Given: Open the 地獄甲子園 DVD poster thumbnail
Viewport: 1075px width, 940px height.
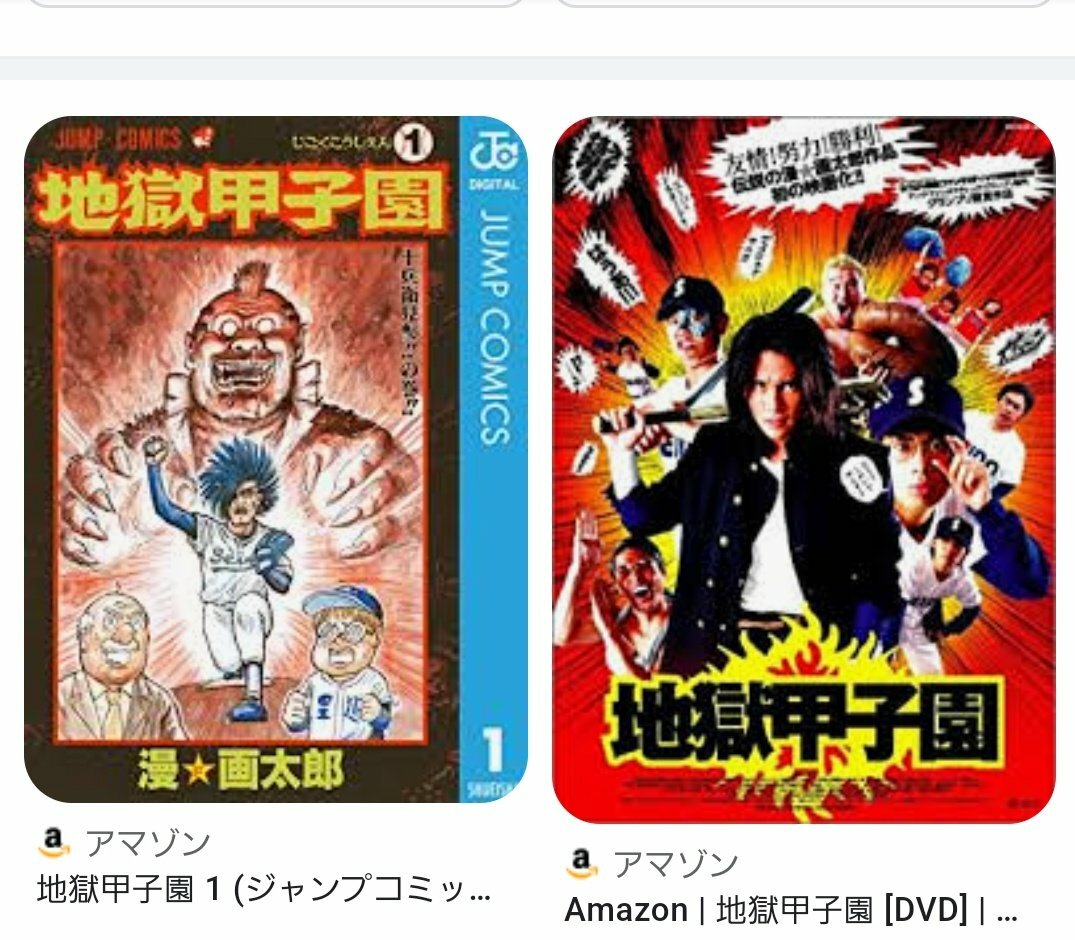Looking at the screenshot, I should pyautogui.click(x=804, y=470).
